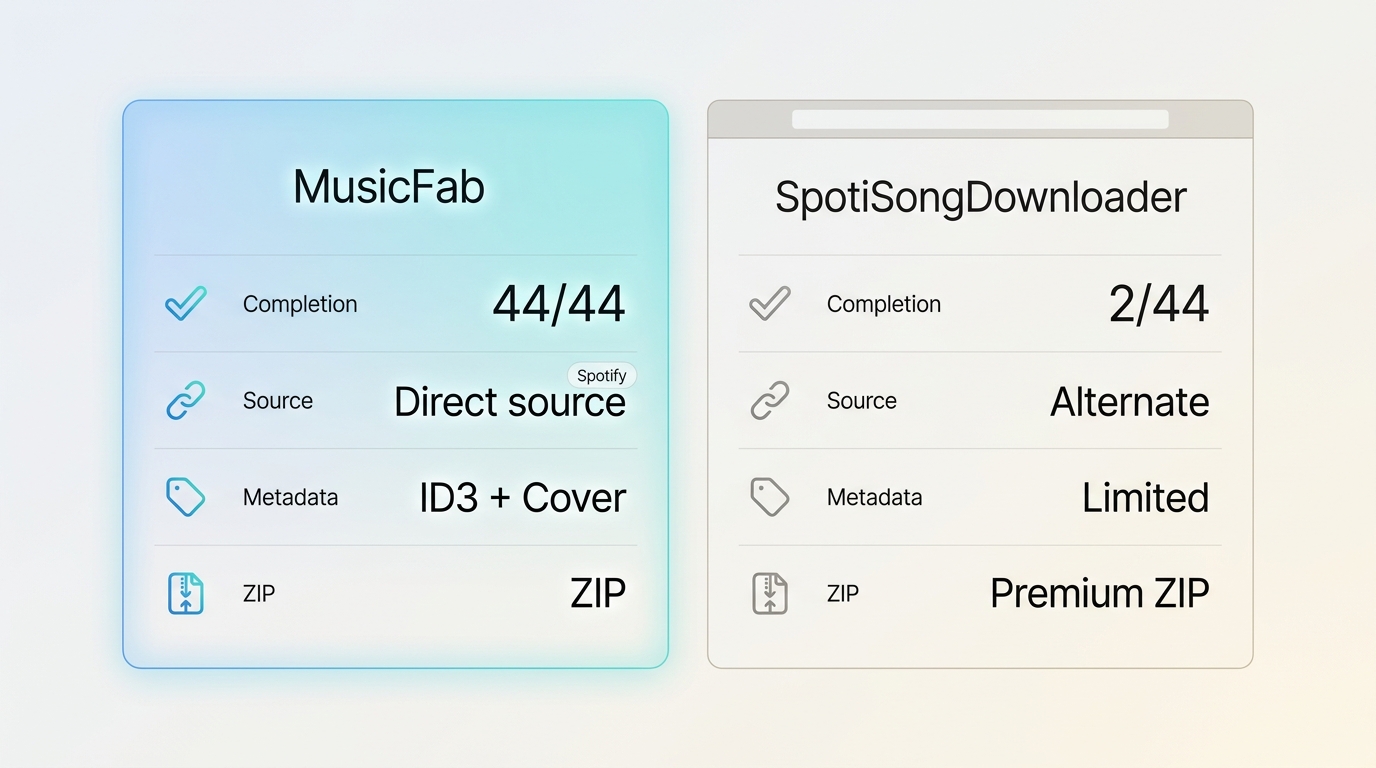The image size is (1376, 768).
Task: Click the 44/44 completion value
Action: tap(559, 304)
